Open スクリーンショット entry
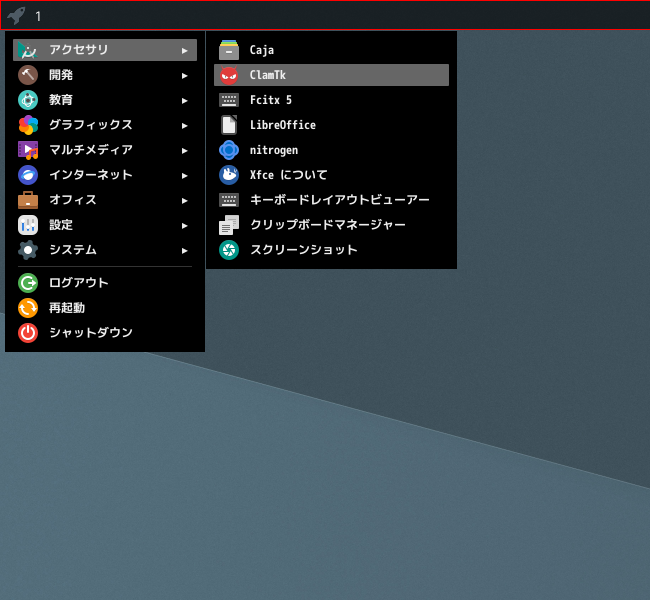The height and width of the screenshot is (600, 650). (x=331, y=250)
